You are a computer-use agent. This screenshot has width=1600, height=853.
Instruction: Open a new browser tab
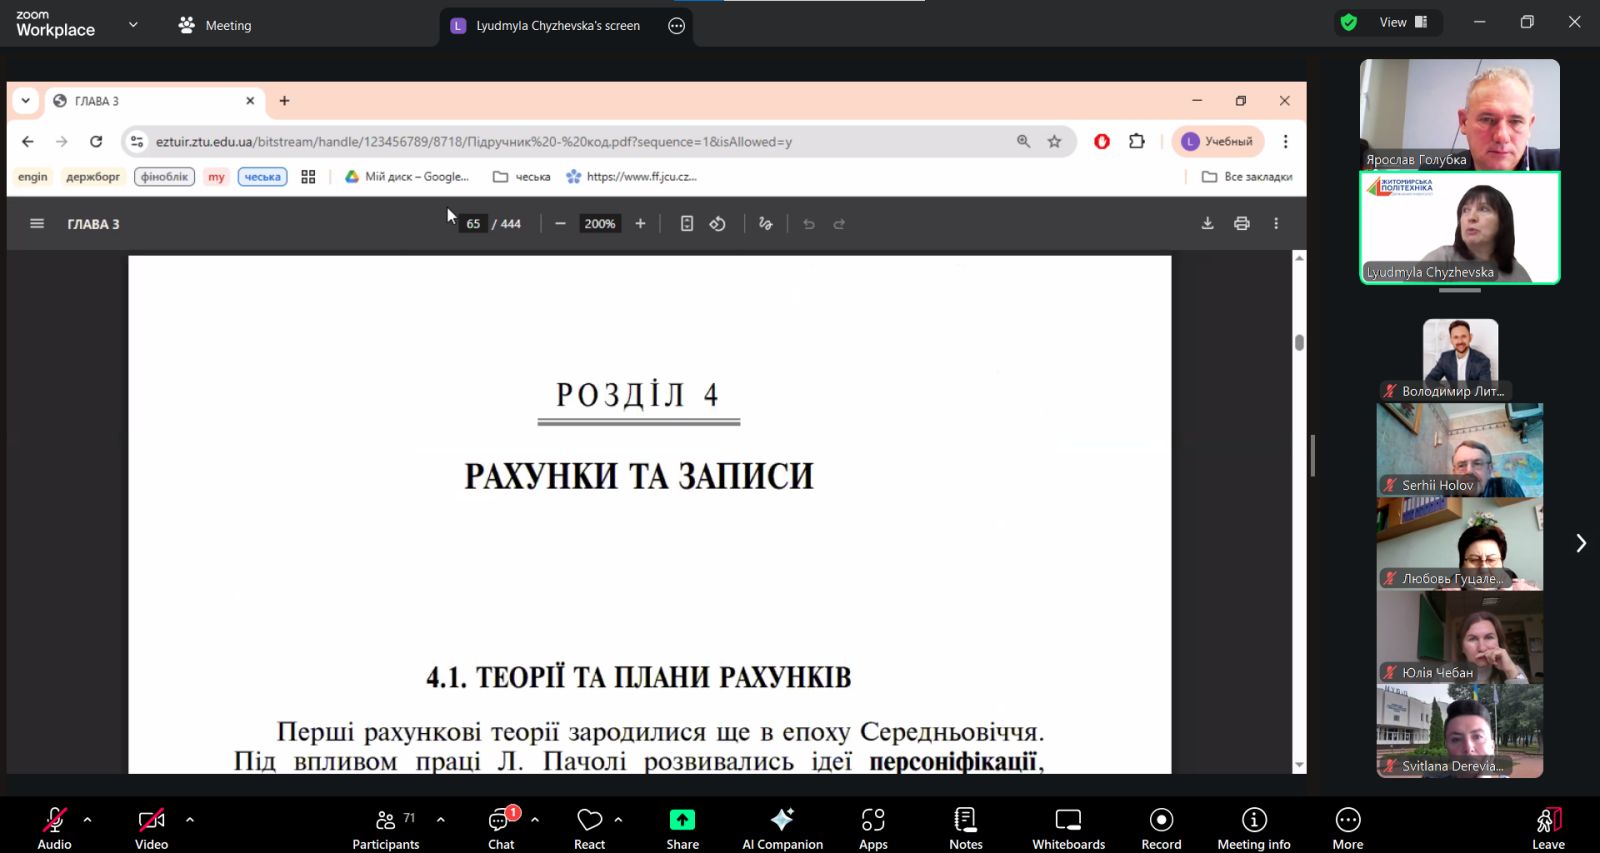point(285,101)
